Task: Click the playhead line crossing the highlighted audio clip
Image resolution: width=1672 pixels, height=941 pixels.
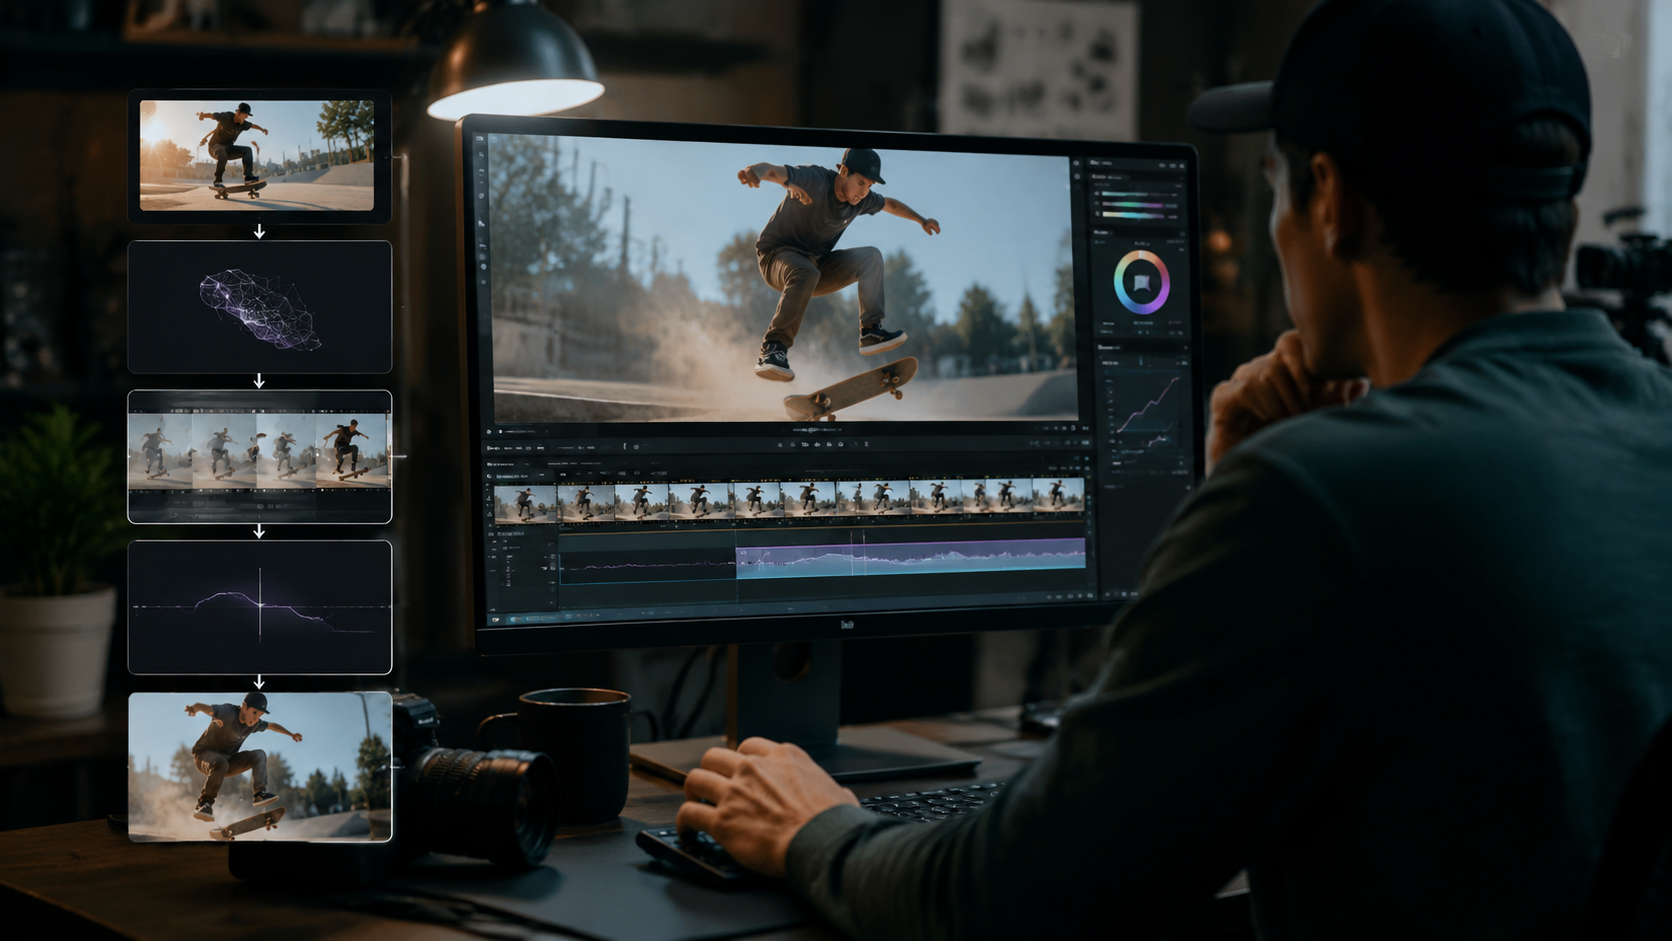Action: click(852, 555)
